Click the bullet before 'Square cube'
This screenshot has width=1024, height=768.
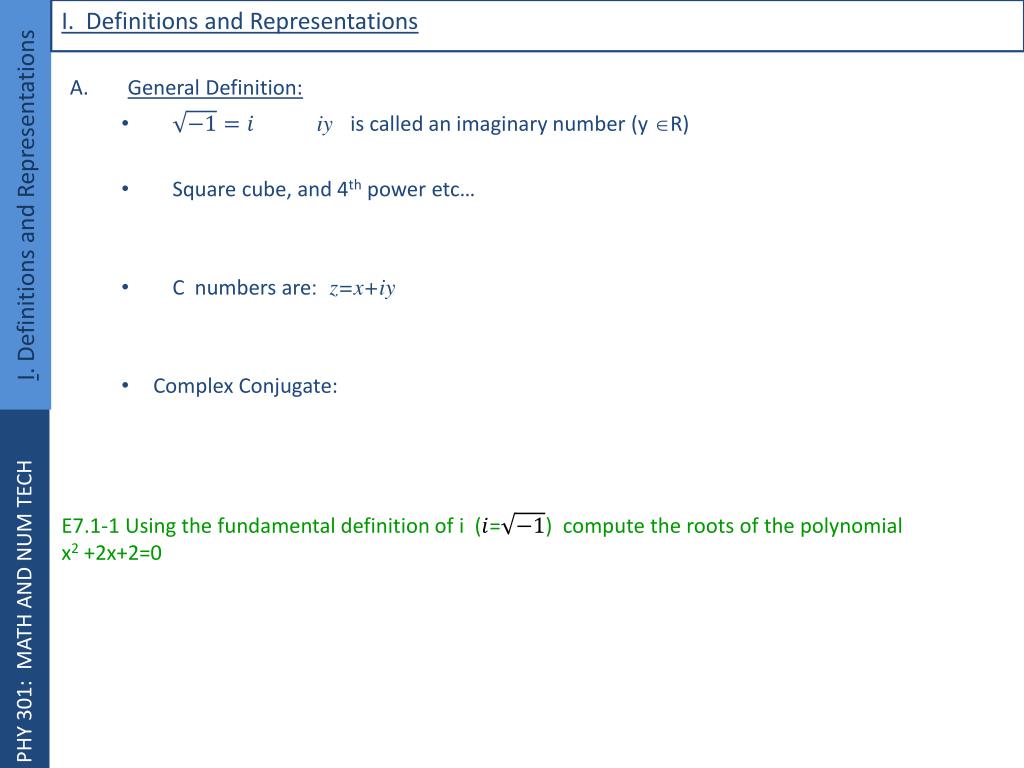pos(125,189)
